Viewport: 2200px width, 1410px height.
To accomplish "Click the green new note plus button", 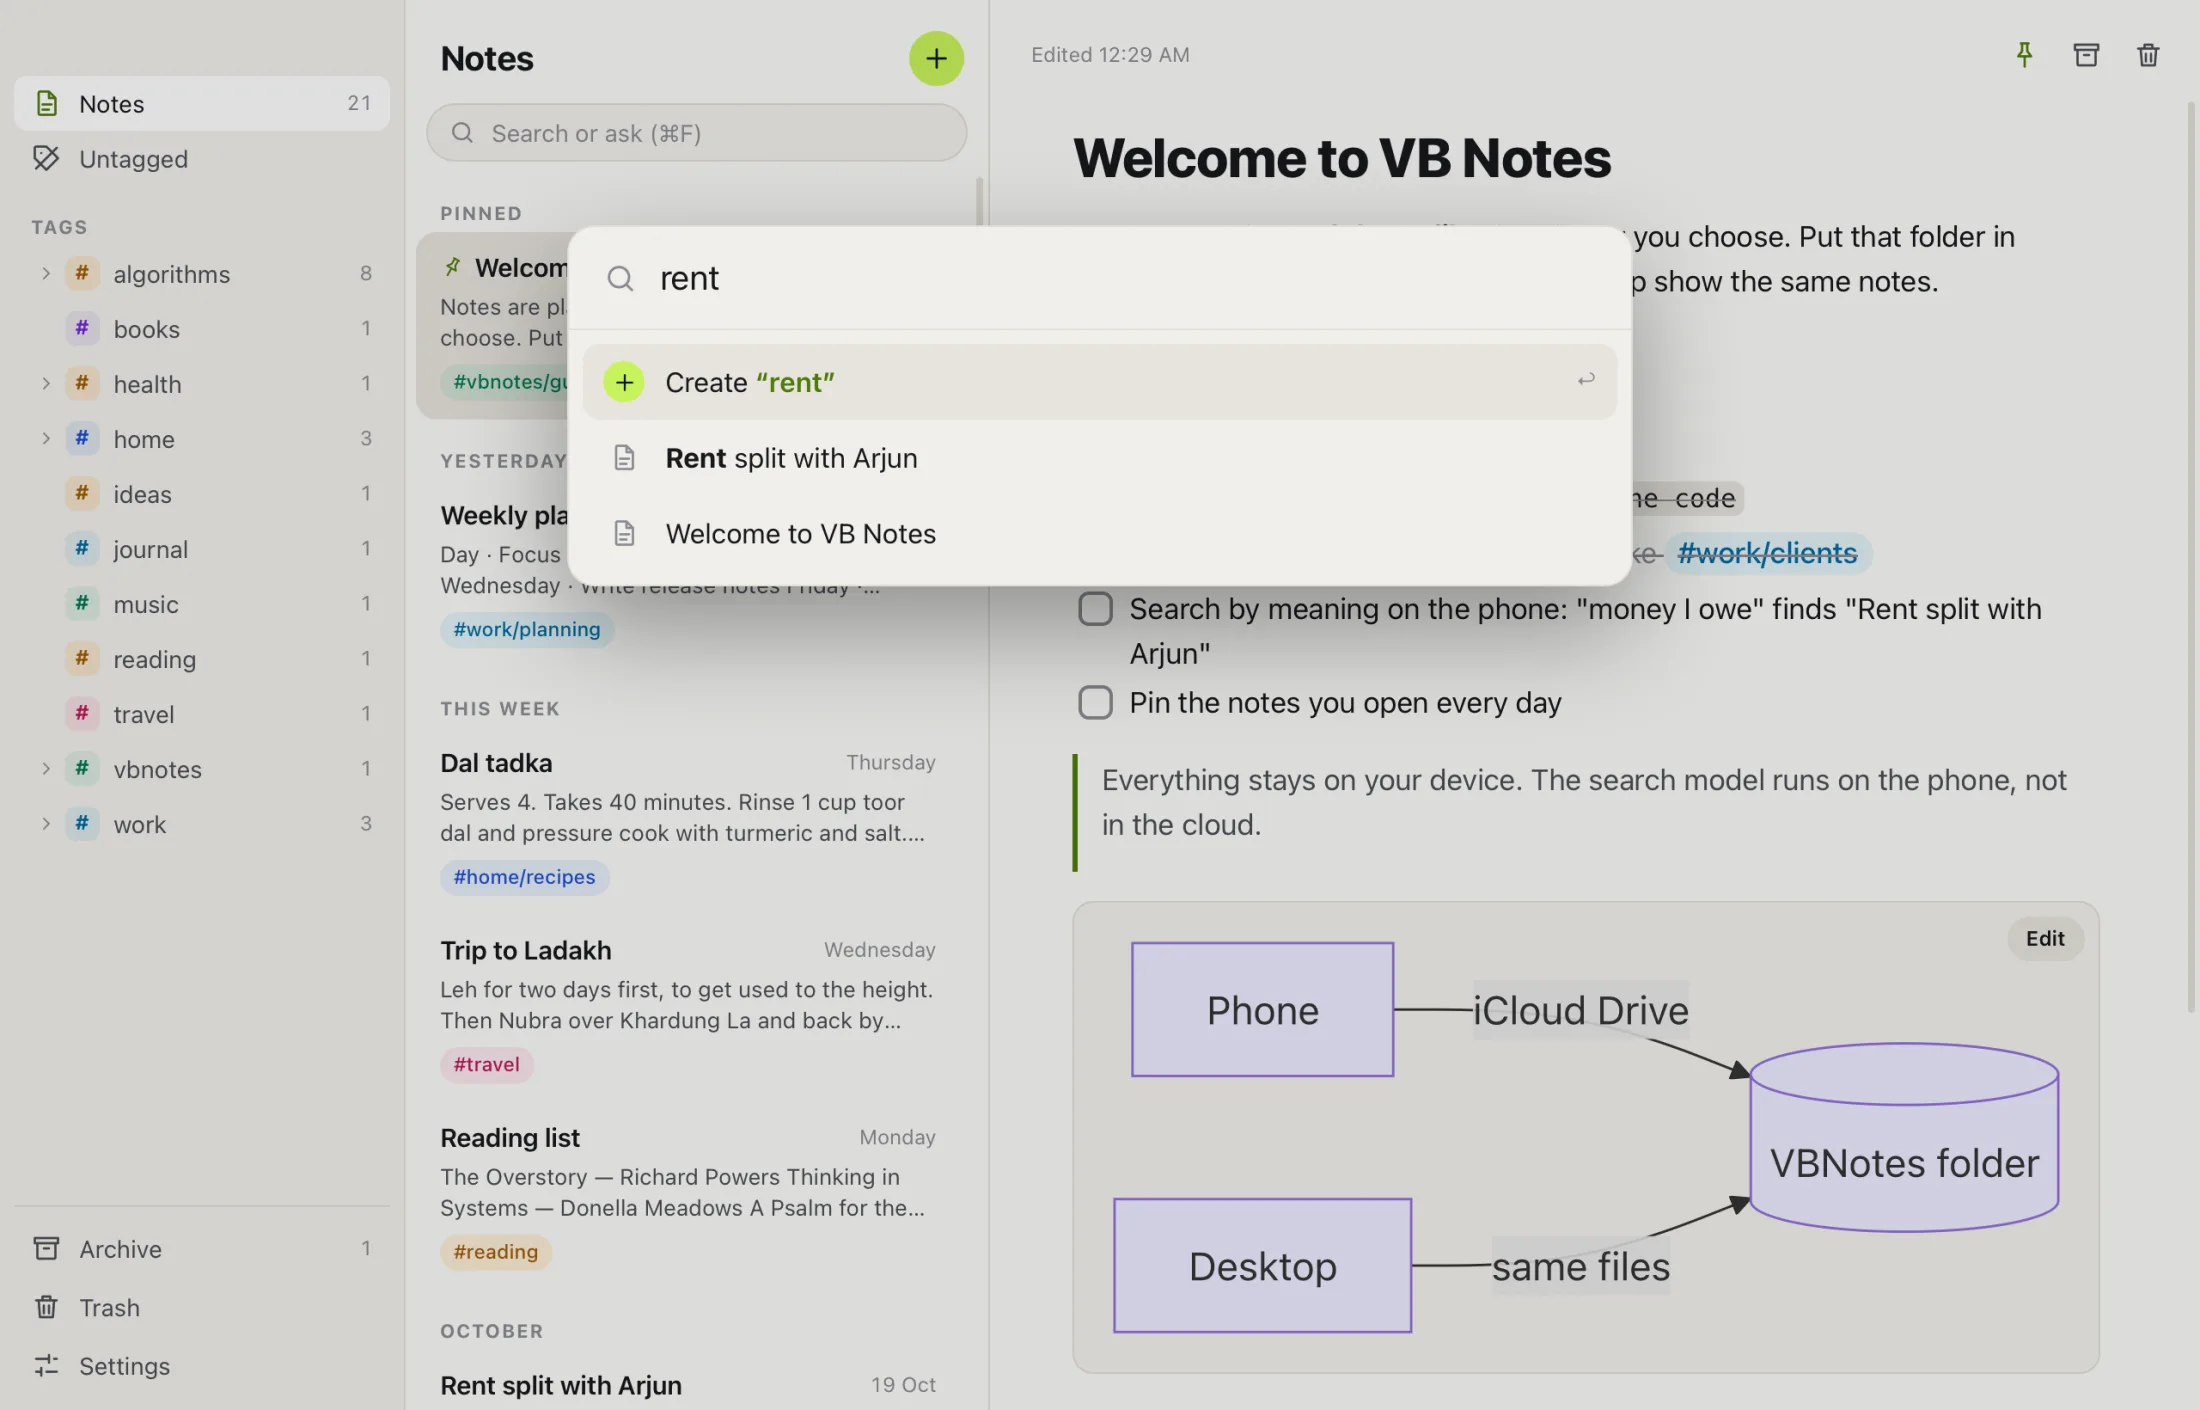I will 936,58.
